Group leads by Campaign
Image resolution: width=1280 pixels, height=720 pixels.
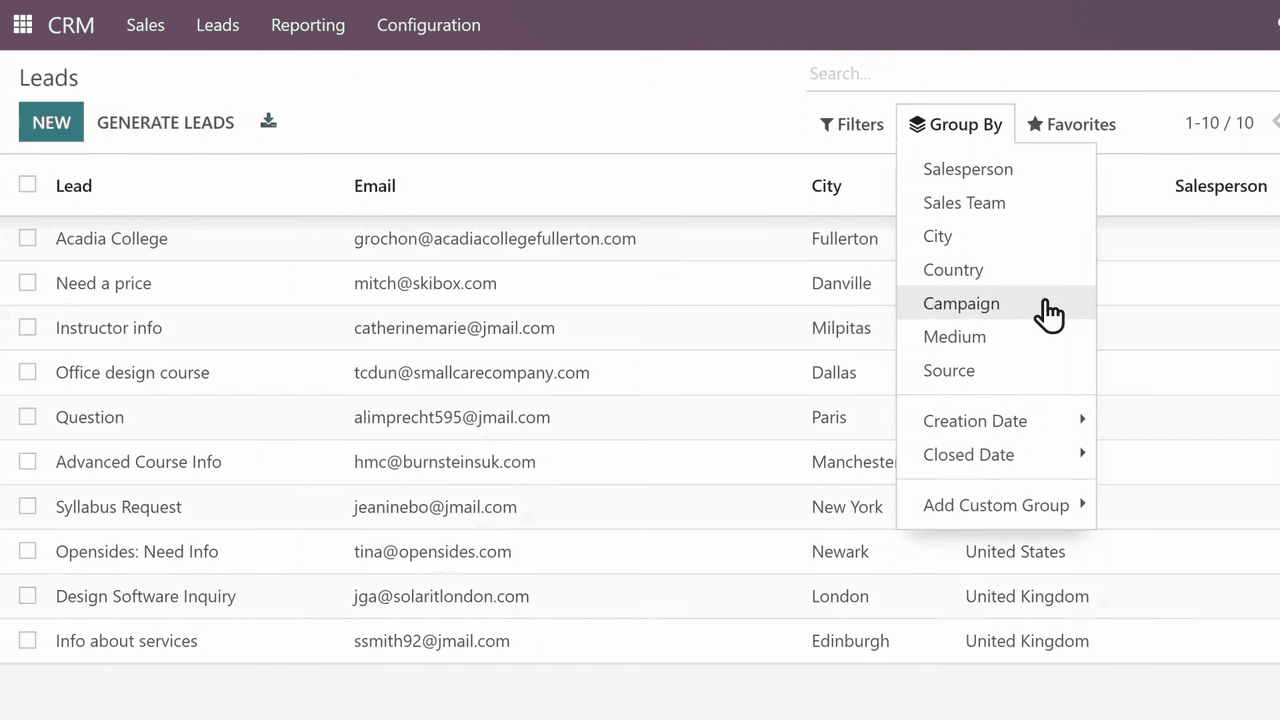coord(961,303)
